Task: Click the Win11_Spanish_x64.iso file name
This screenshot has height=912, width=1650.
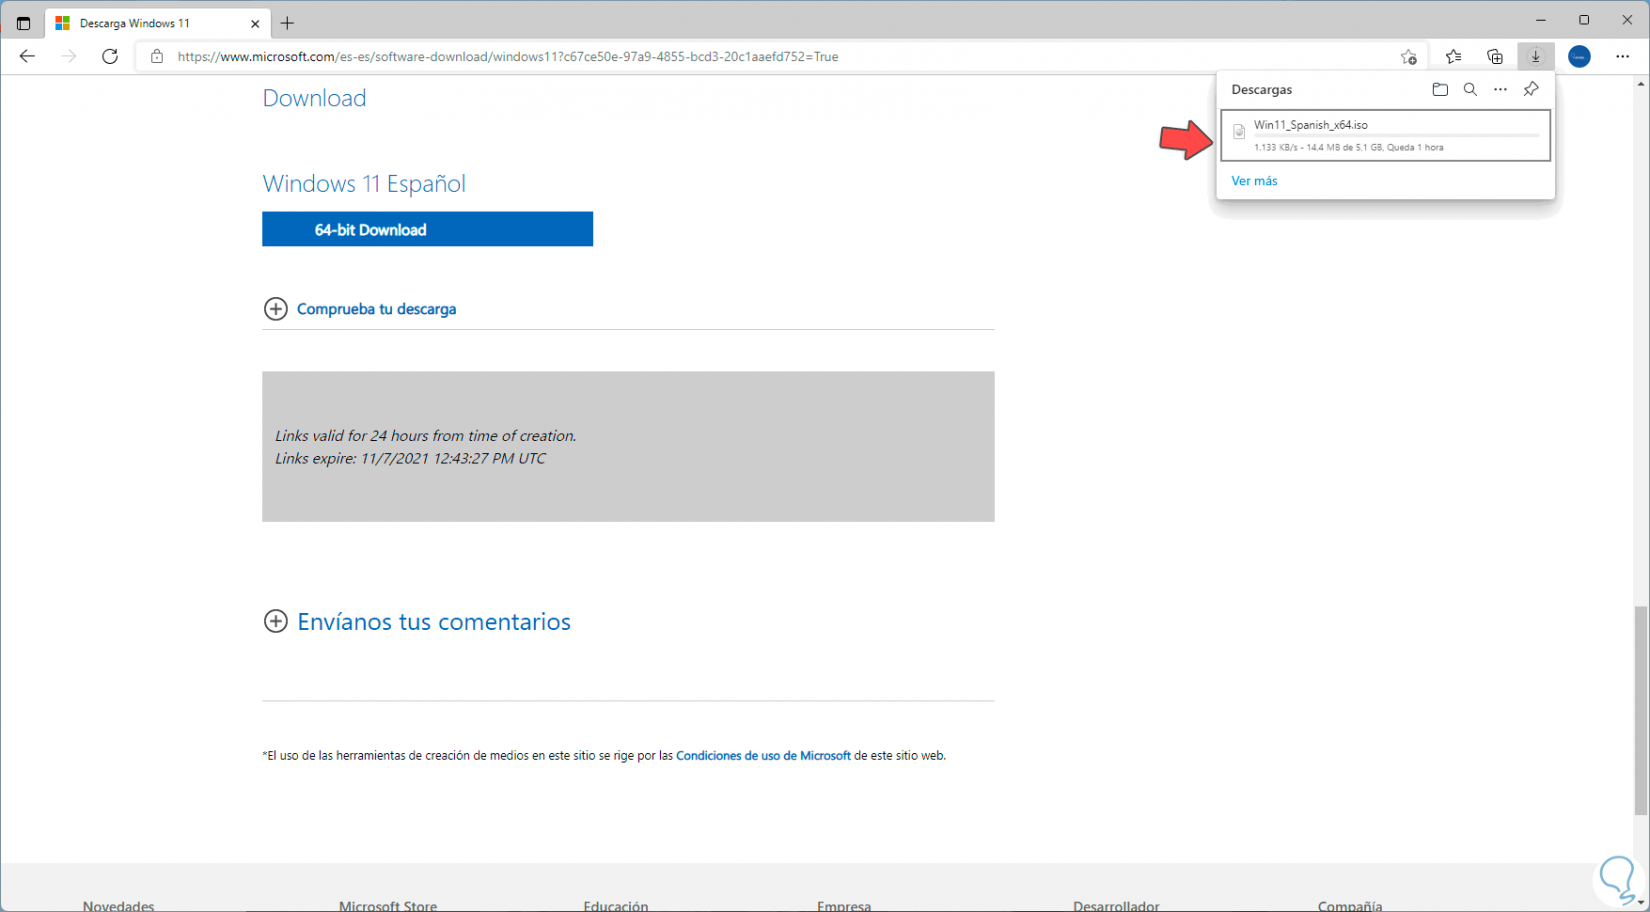Action: pos(1311,125)
